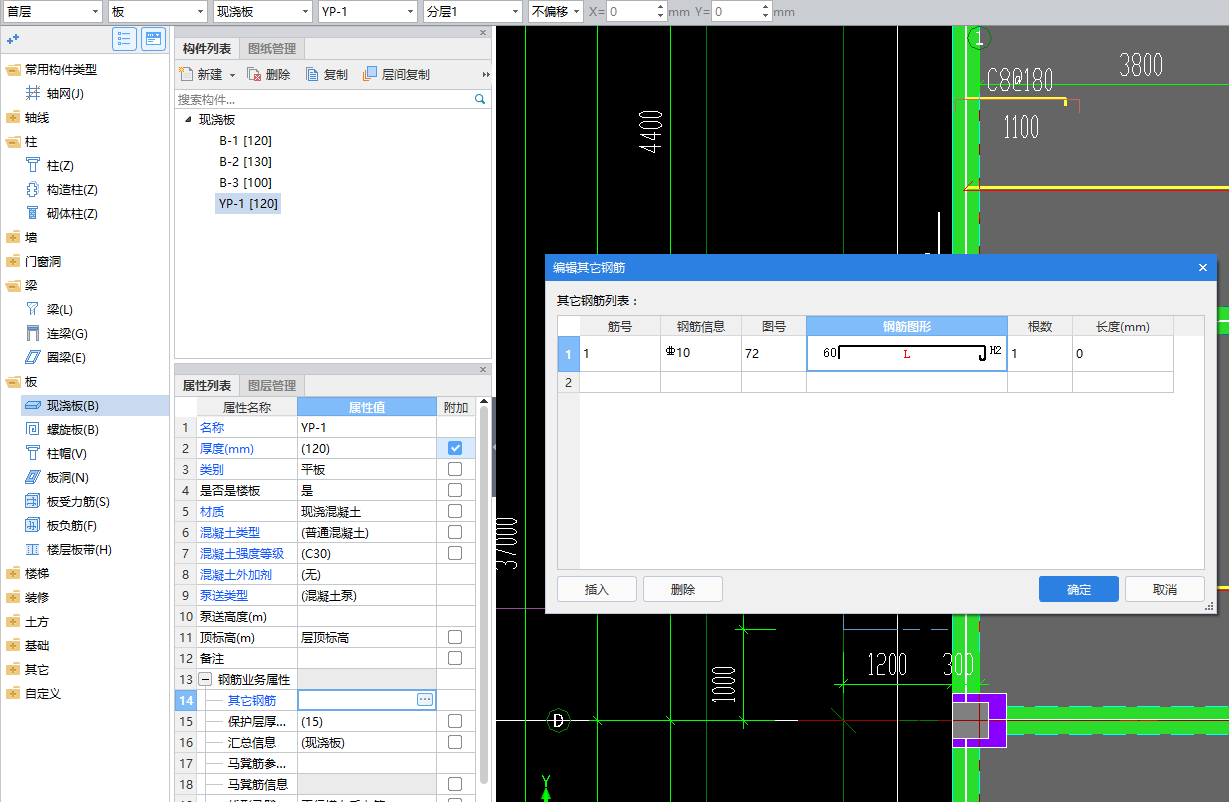Viewport: 1229px width, 802px height.
Task: Switch navigation to list view icon
Action: coord(124,39)
